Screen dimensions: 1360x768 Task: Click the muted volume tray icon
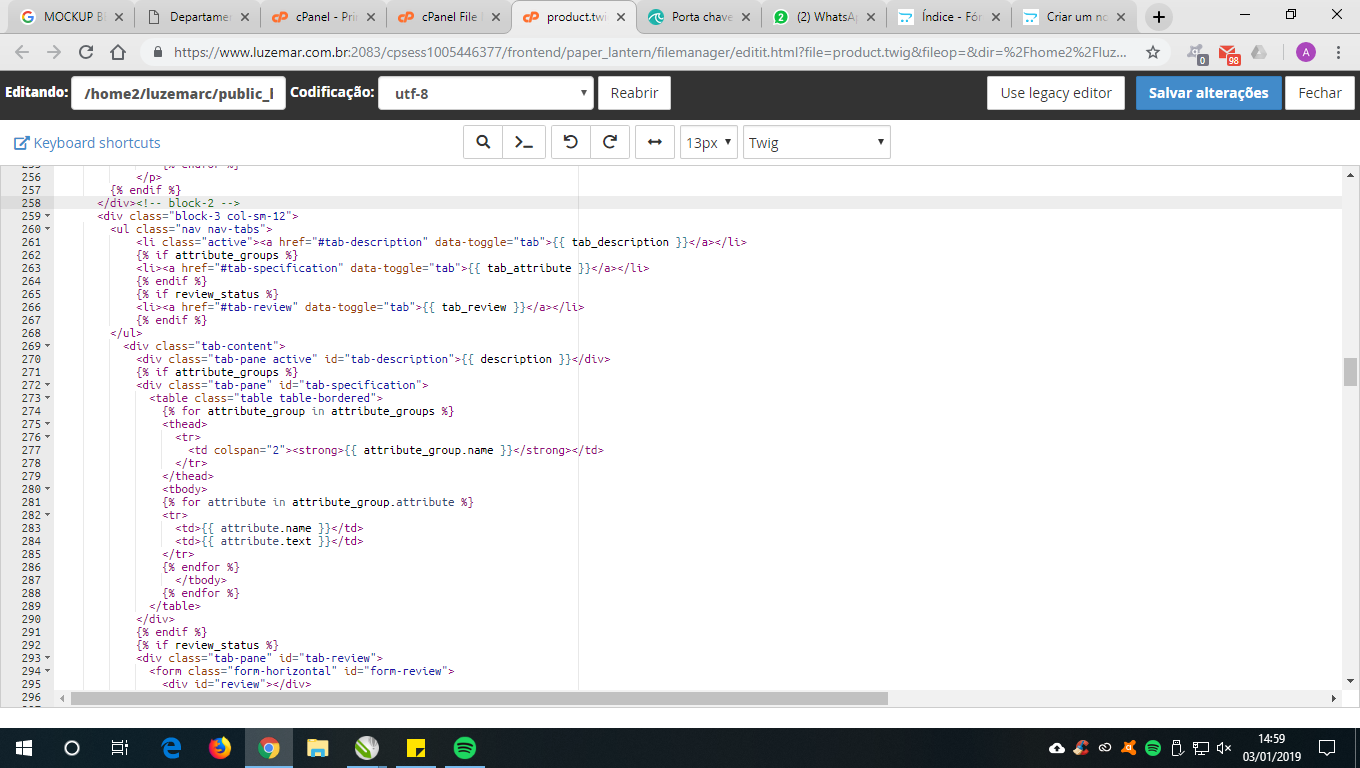[1224, 747]
